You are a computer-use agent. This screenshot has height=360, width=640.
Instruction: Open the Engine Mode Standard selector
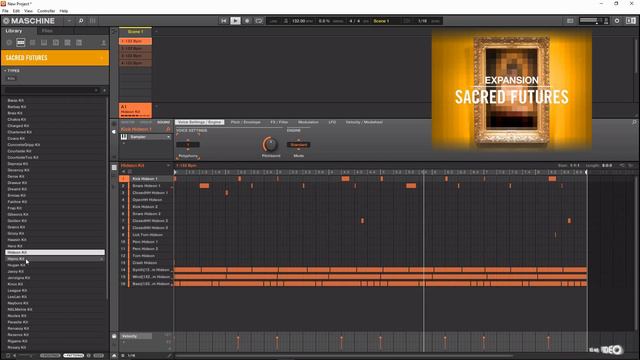[x=298, y=144]
